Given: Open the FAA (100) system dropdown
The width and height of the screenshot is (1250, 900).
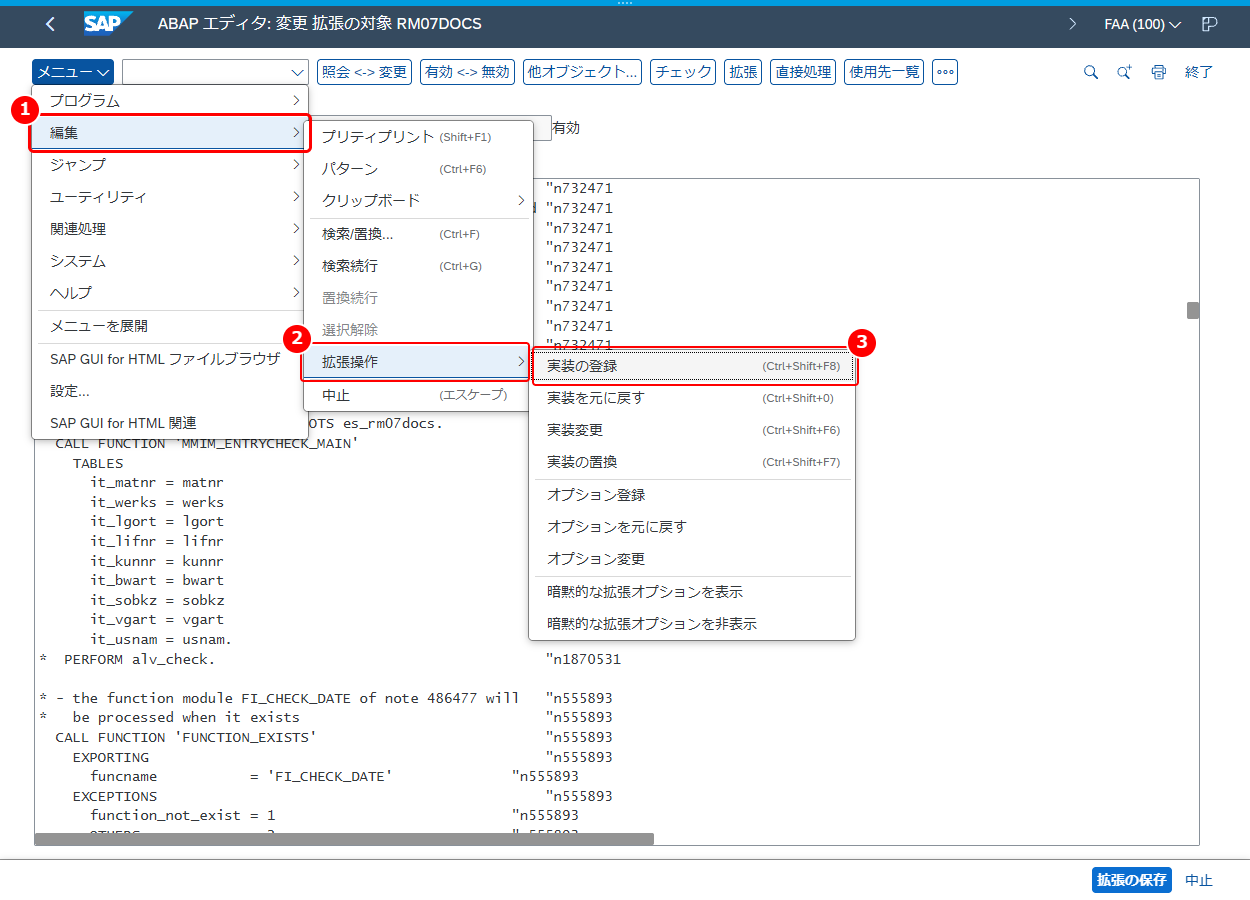Looking at the screenshot, I should 1142,24.
